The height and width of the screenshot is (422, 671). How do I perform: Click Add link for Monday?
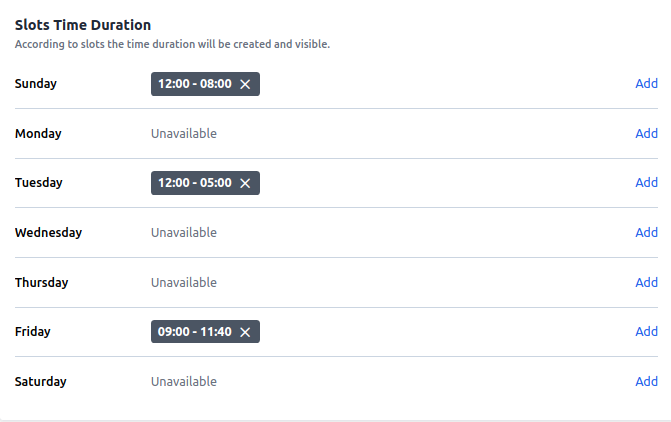pyautogui.click(x=646, y=134)
